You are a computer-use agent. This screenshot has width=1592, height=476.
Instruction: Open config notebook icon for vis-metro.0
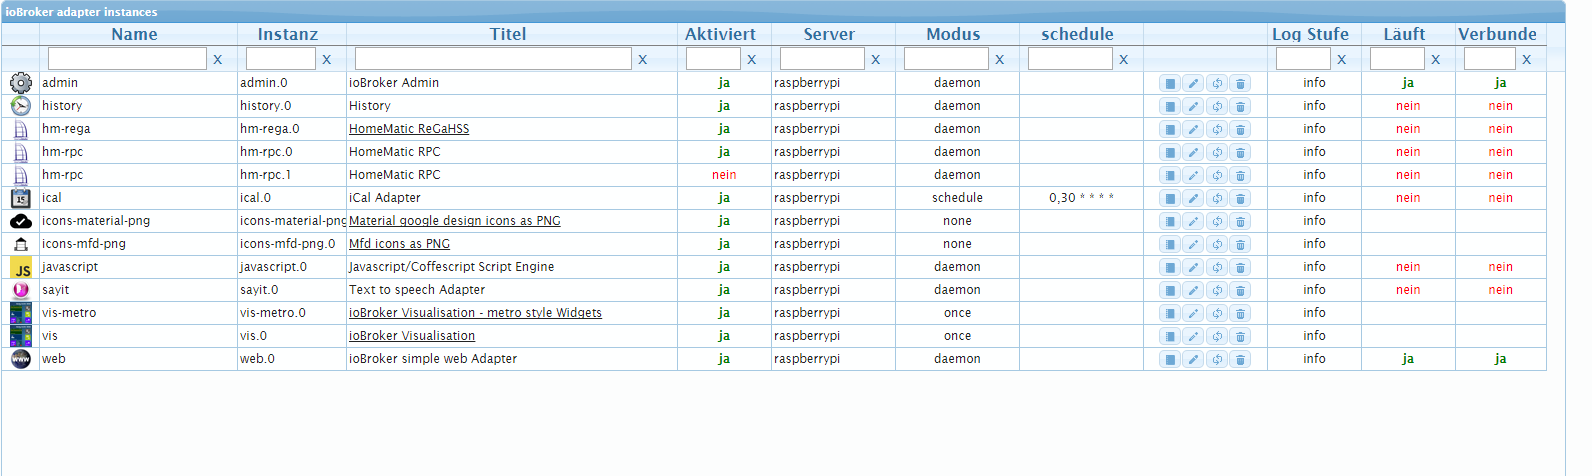(1170, 313)
